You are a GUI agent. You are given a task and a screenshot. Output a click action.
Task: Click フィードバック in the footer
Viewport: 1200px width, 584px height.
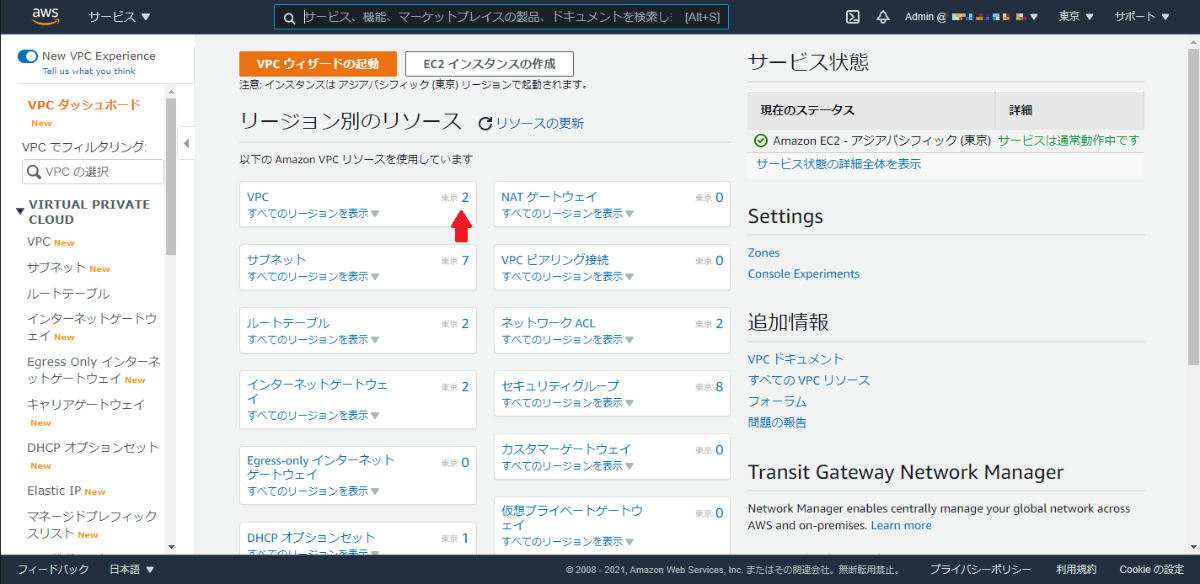[x=53, y=569]
